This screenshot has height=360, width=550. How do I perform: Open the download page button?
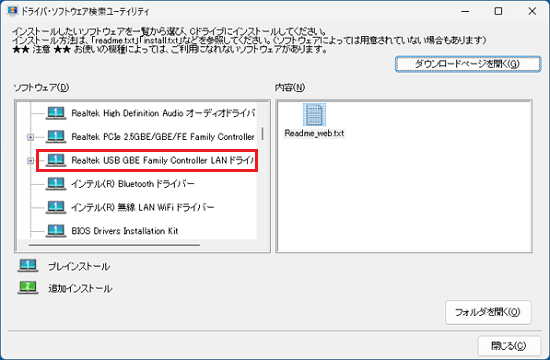pos(468,64)
